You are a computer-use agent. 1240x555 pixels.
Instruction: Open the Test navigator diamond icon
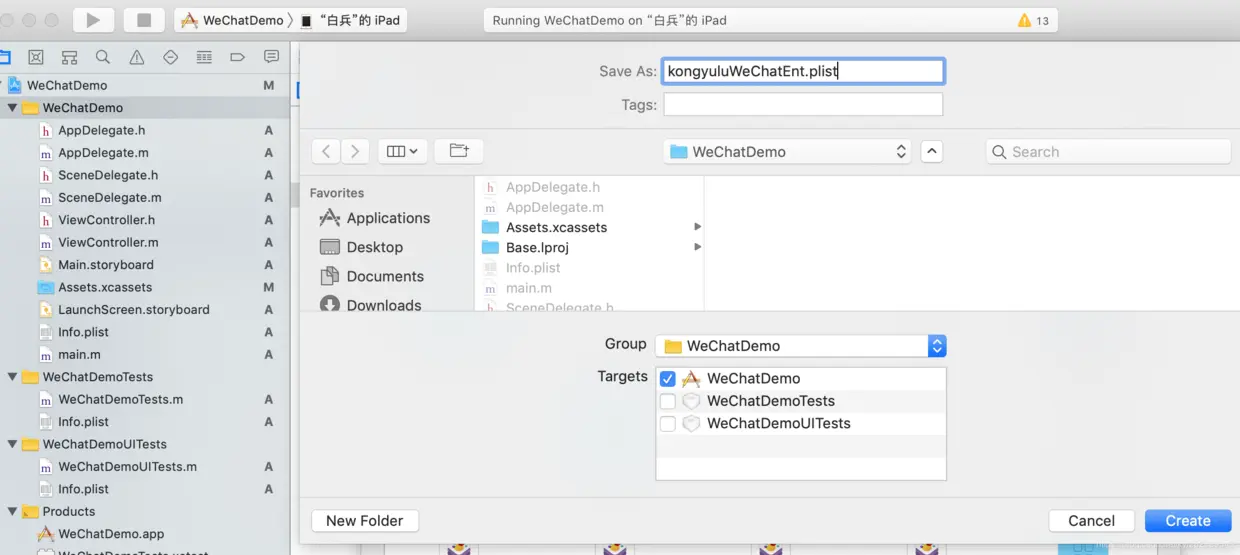[x=170, y=57]
